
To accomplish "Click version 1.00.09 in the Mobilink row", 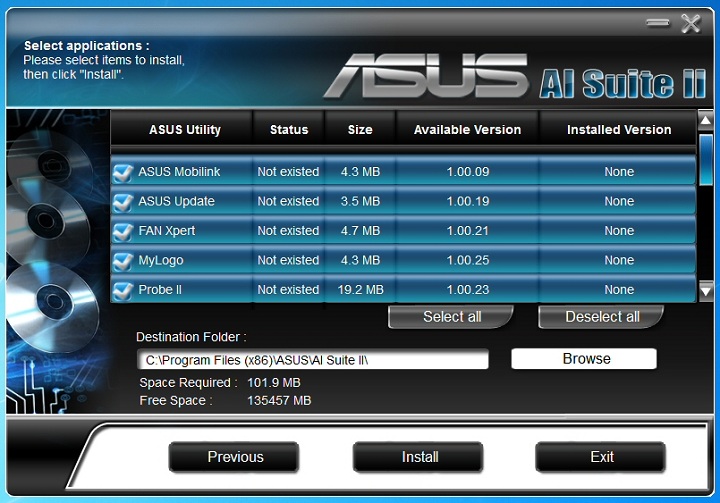I will click(x=468, y=172).
